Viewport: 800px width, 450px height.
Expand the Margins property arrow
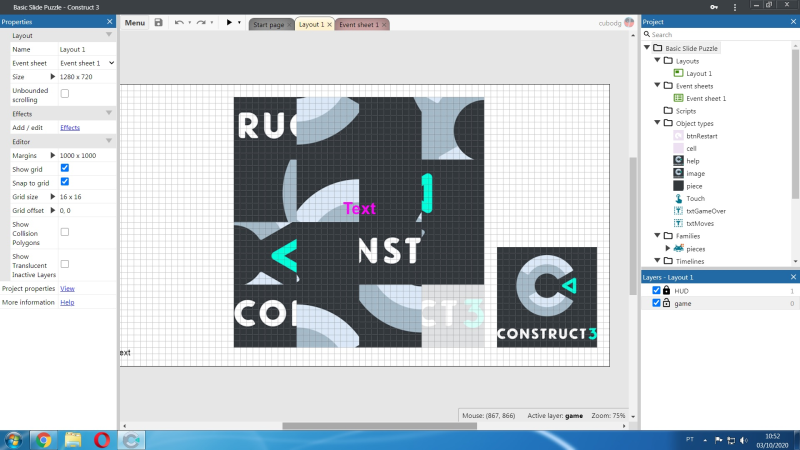[x=53, y=155]
